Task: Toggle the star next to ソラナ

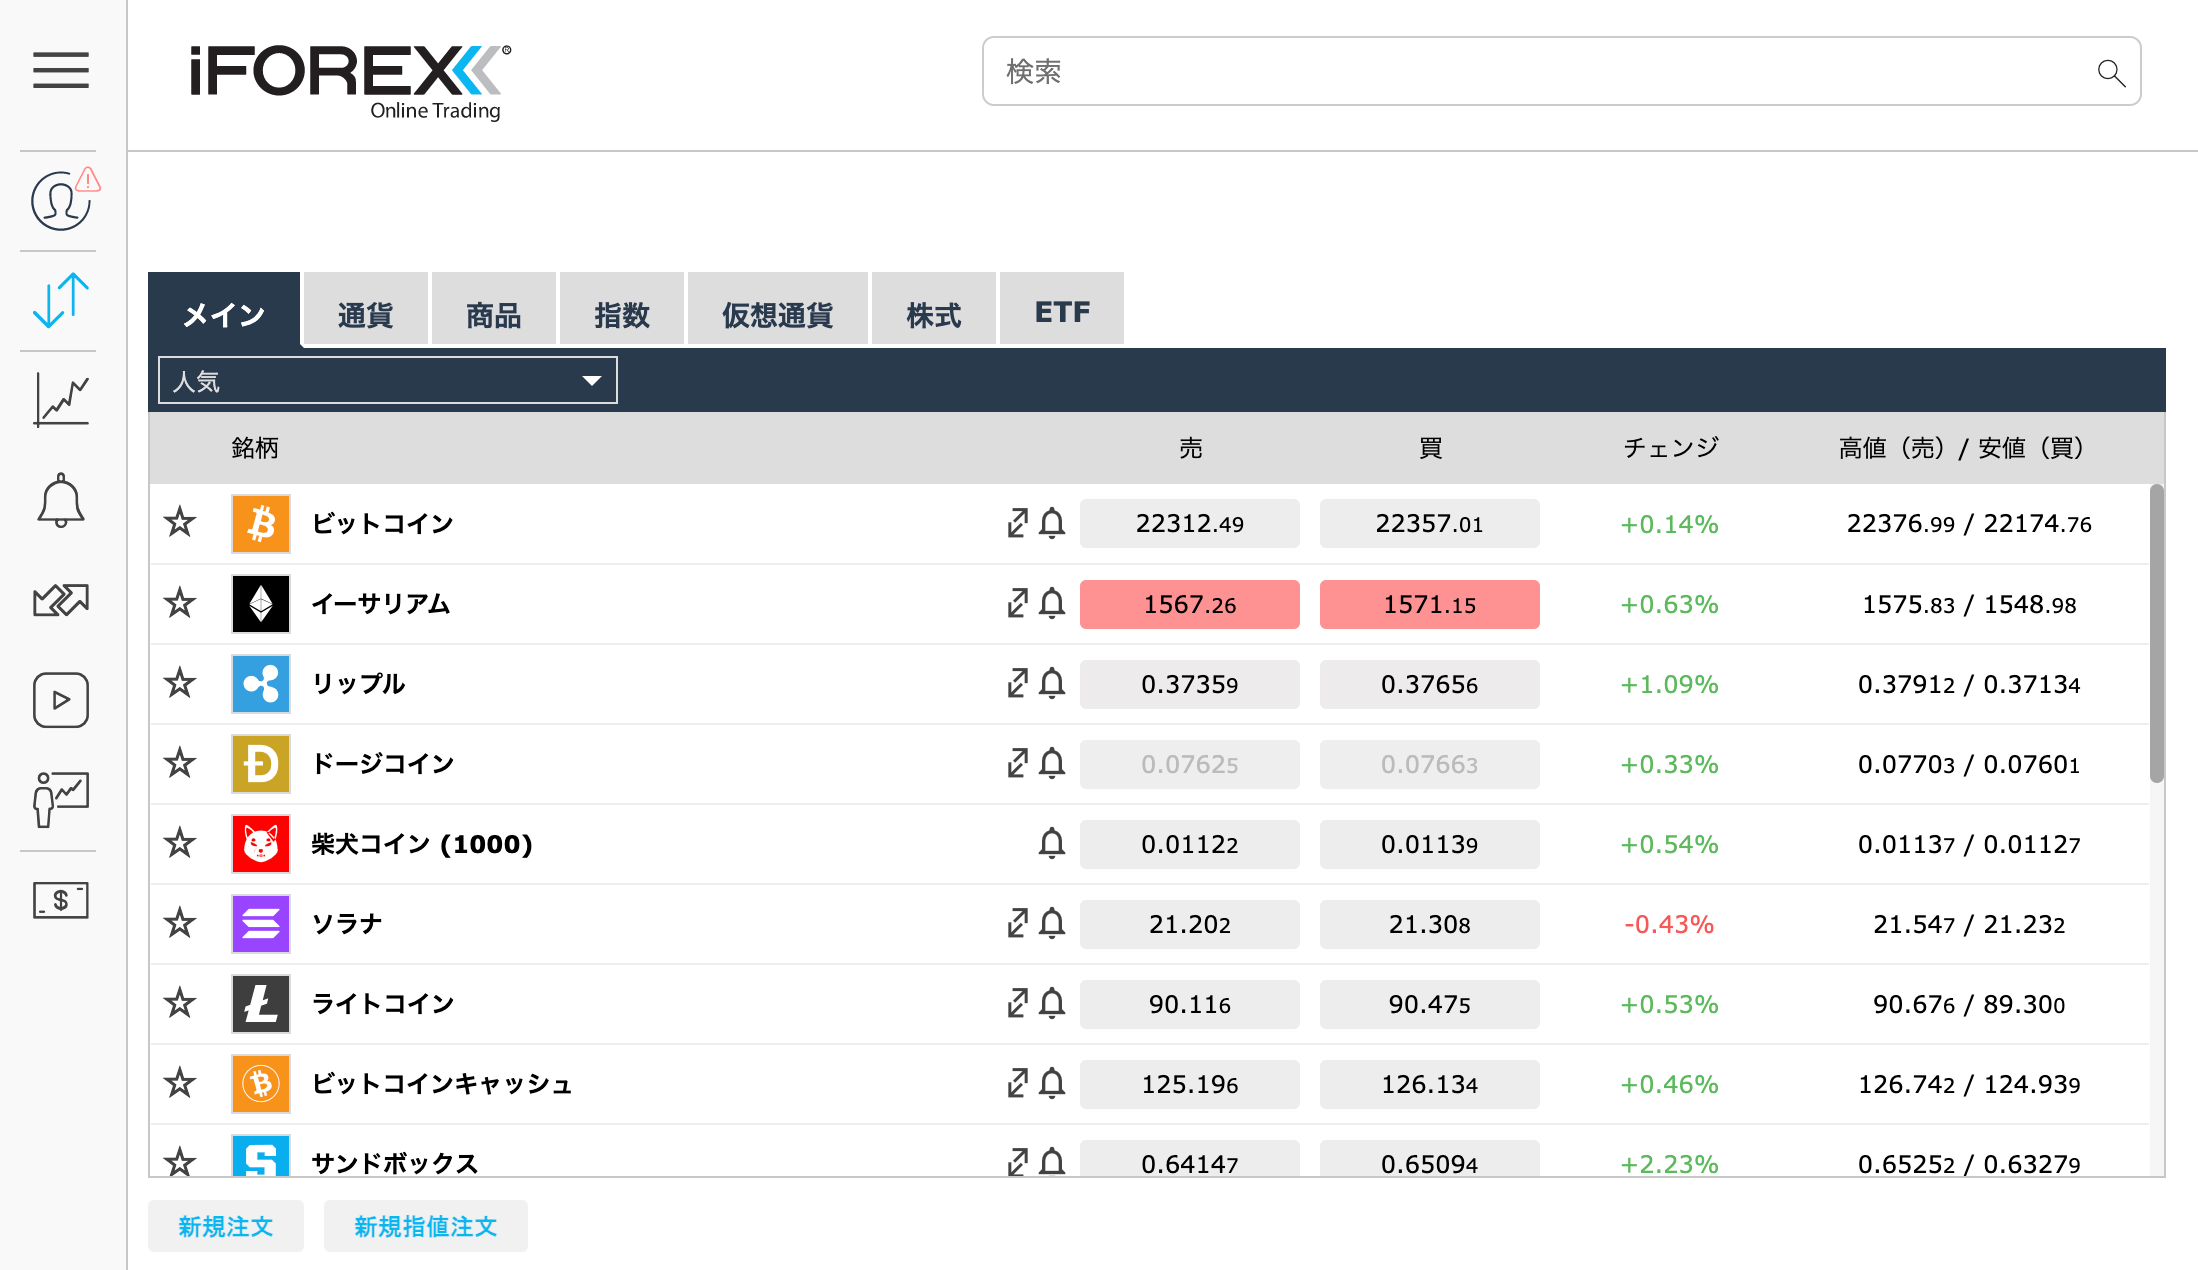Action: (180, 924)
